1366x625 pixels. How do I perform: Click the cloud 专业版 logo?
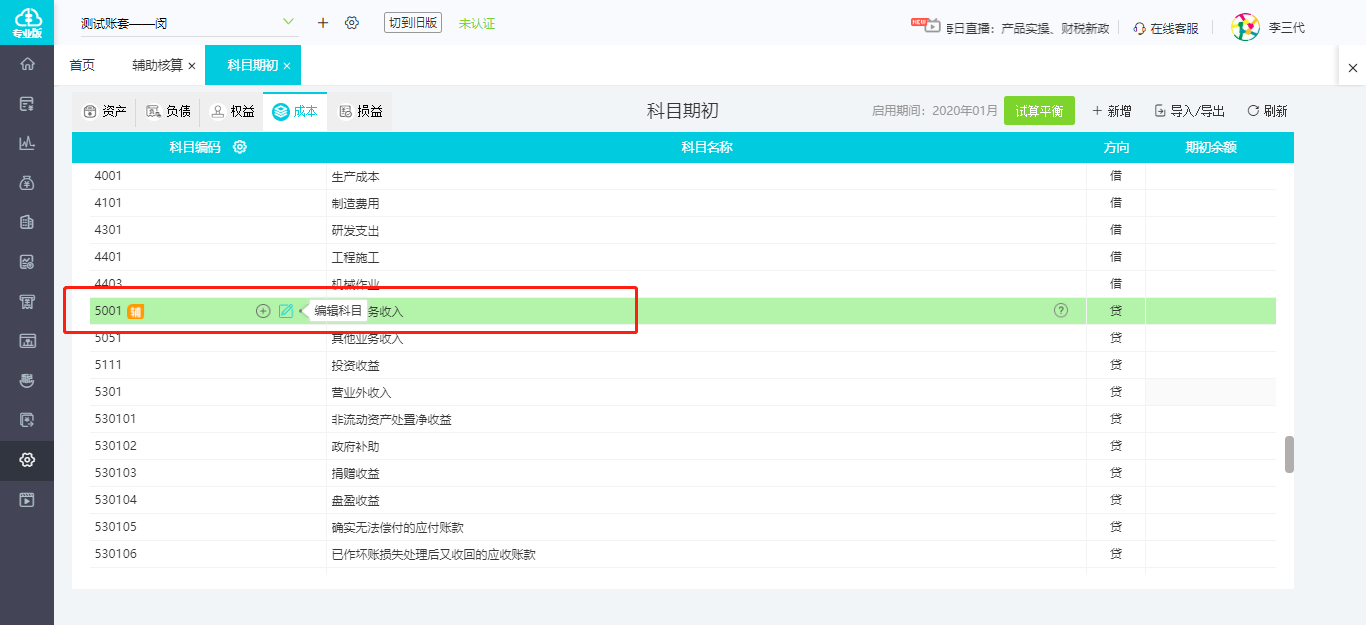[x=27, y=23]
